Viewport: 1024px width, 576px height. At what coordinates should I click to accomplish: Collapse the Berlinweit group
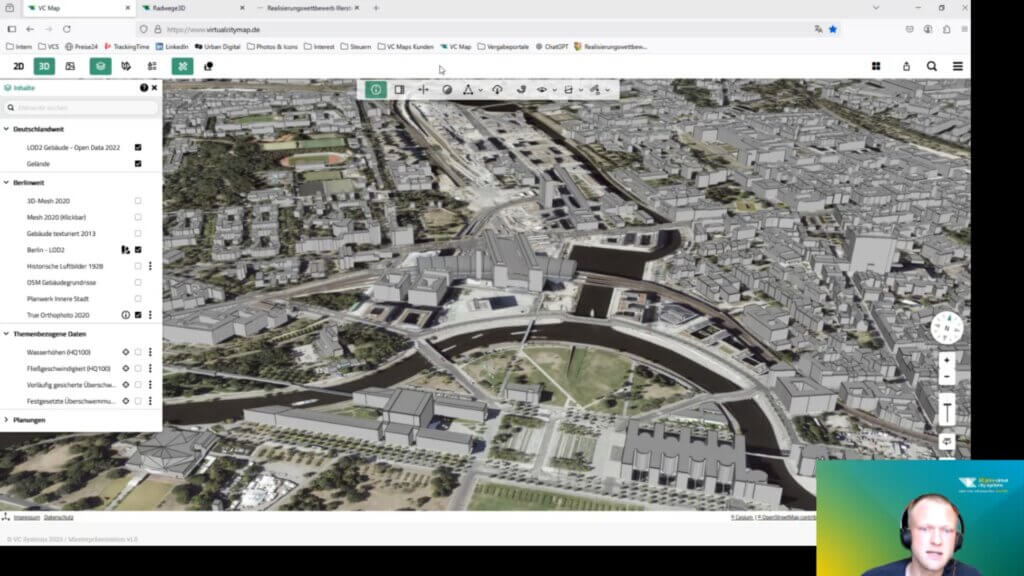[7, 183]
